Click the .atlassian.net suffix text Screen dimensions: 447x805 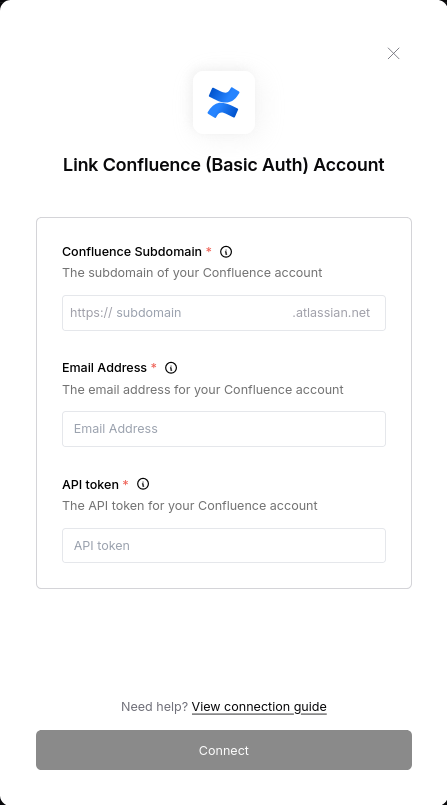coord(331,313)
